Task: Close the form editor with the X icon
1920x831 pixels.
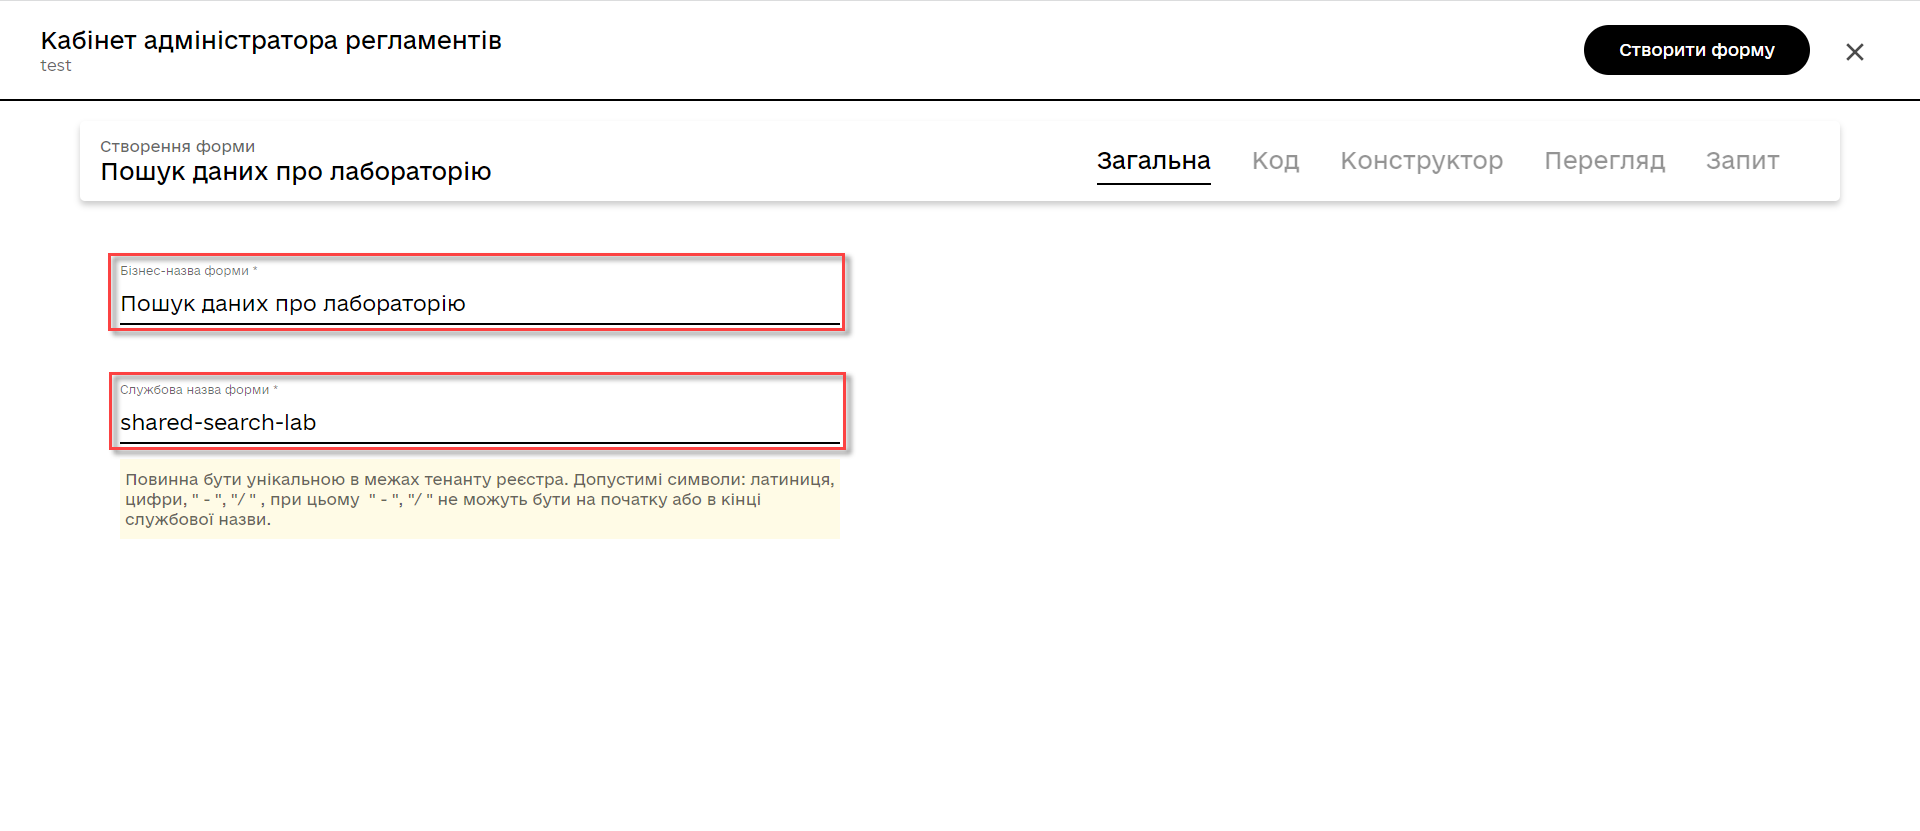Action: [1854, 52]
